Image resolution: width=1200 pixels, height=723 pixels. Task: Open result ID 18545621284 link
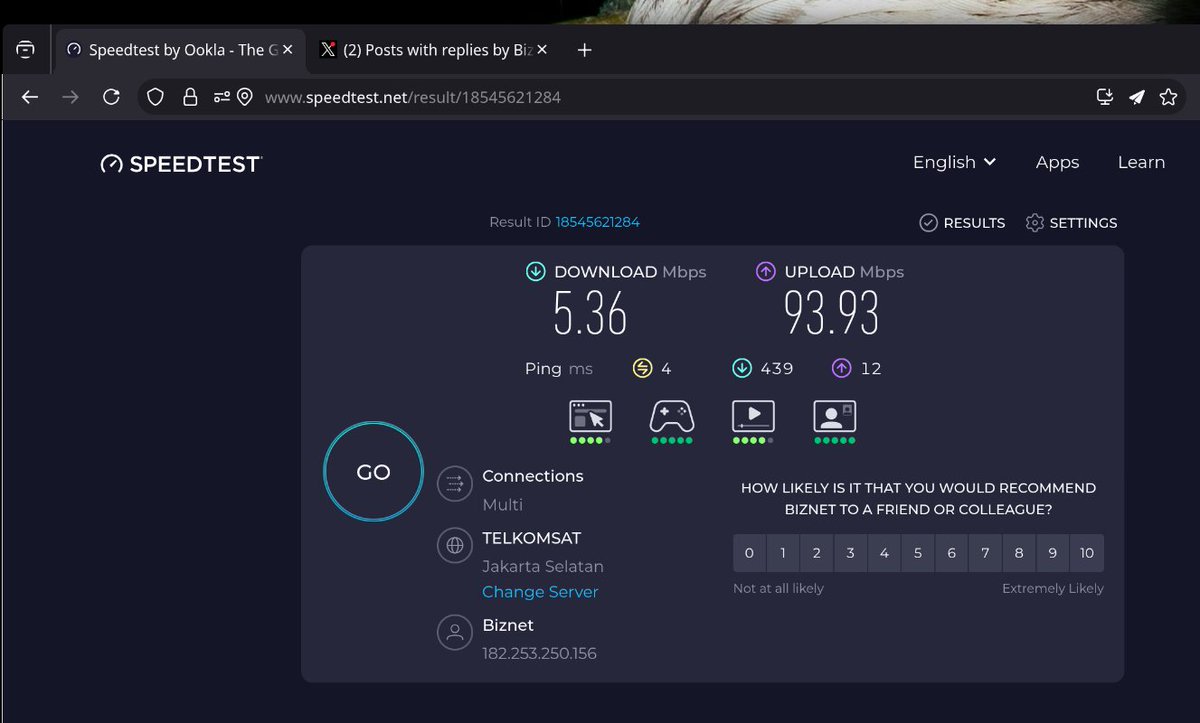pyautogui.click(x=597, y=222)
